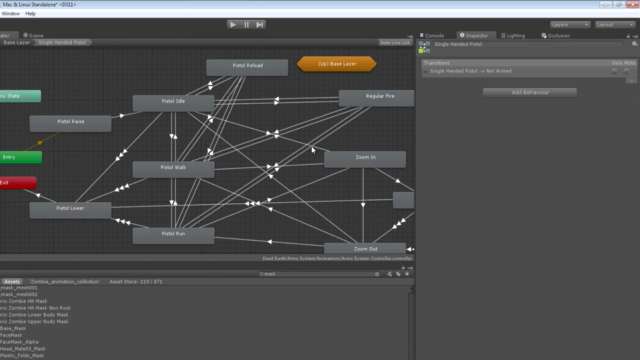Click the Scene tab icon
Screen dimensions: 640x360
click(25, 35)
